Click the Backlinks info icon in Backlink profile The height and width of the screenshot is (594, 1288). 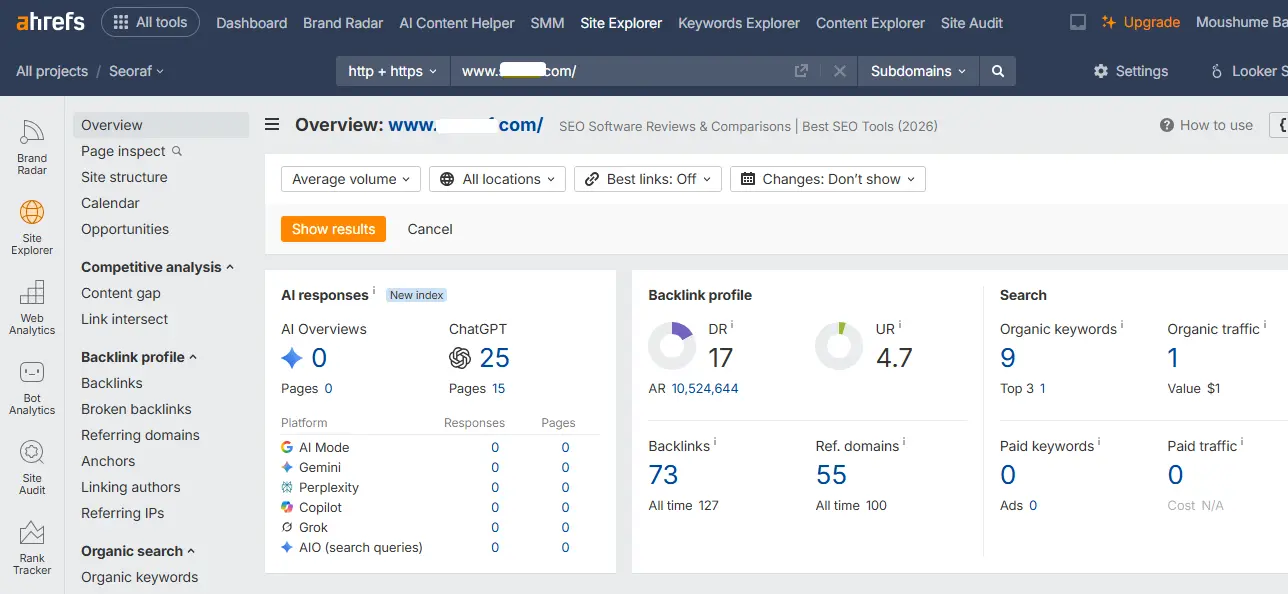(715, 442)
